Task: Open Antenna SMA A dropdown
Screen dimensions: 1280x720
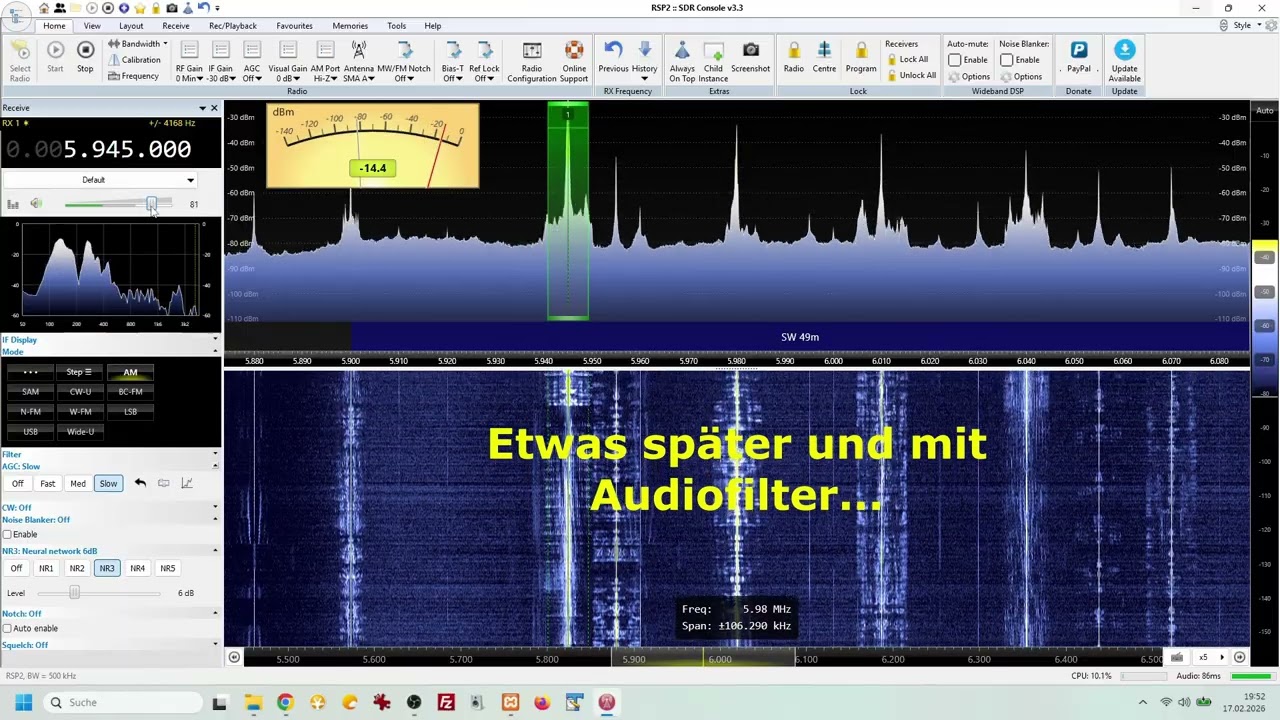Action: click(359, 62)
